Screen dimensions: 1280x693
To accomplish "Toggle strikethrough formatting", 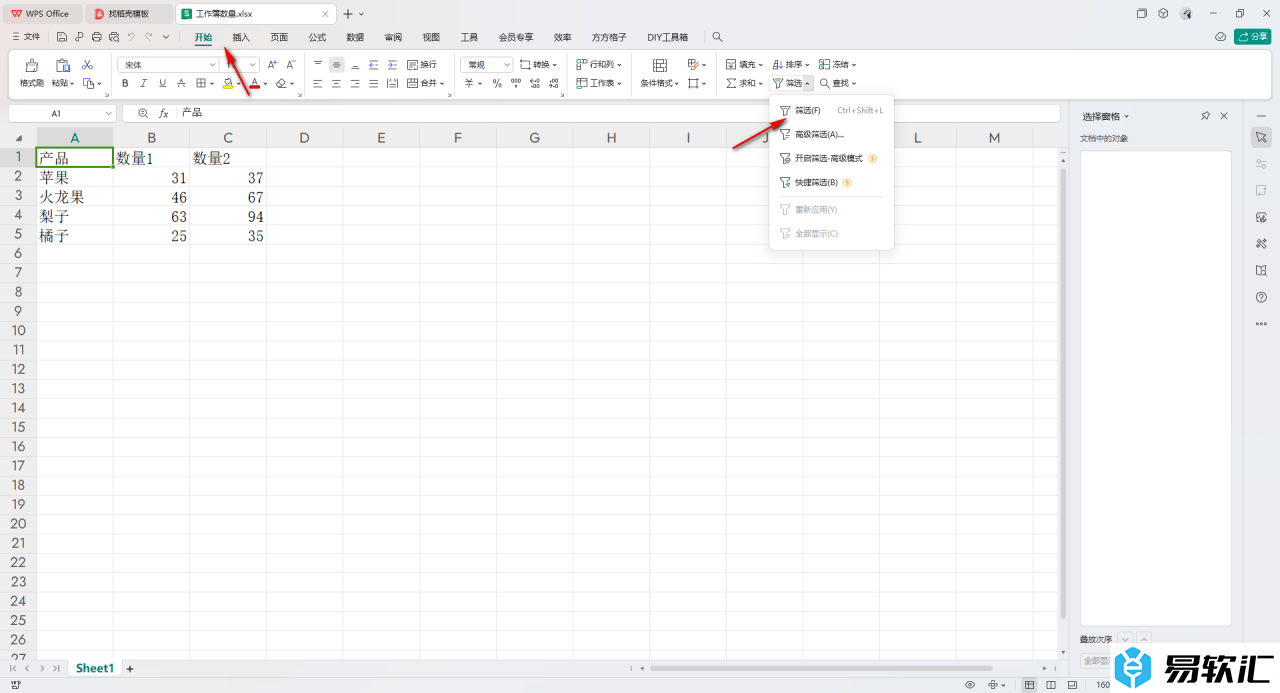I will point(181,83).
